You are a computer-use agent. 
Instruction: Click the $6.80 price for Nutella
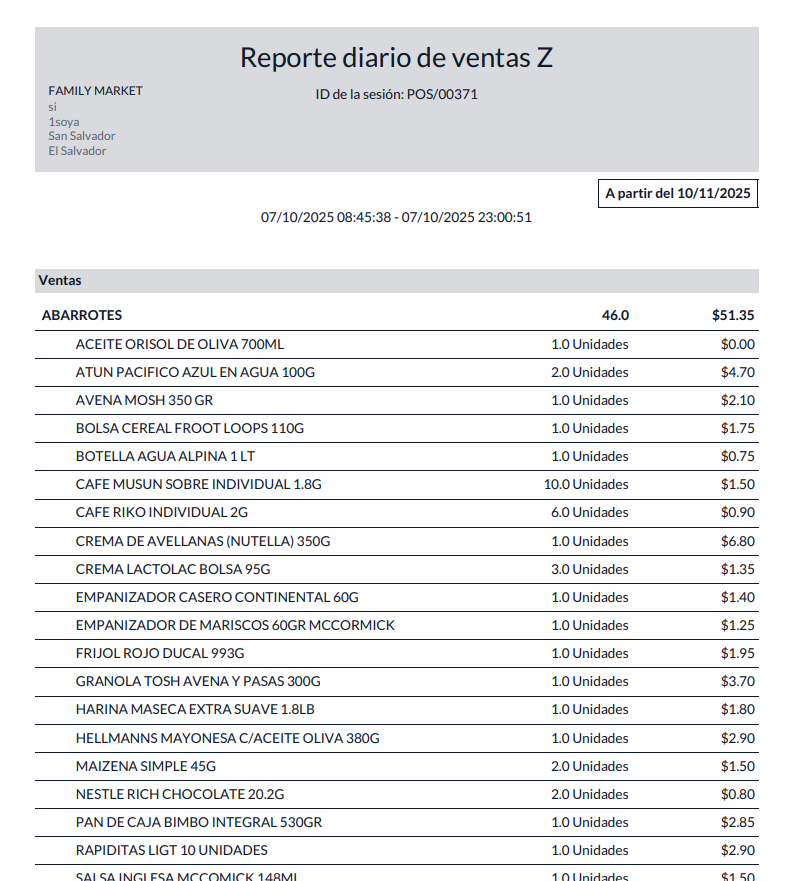(737, 541)
